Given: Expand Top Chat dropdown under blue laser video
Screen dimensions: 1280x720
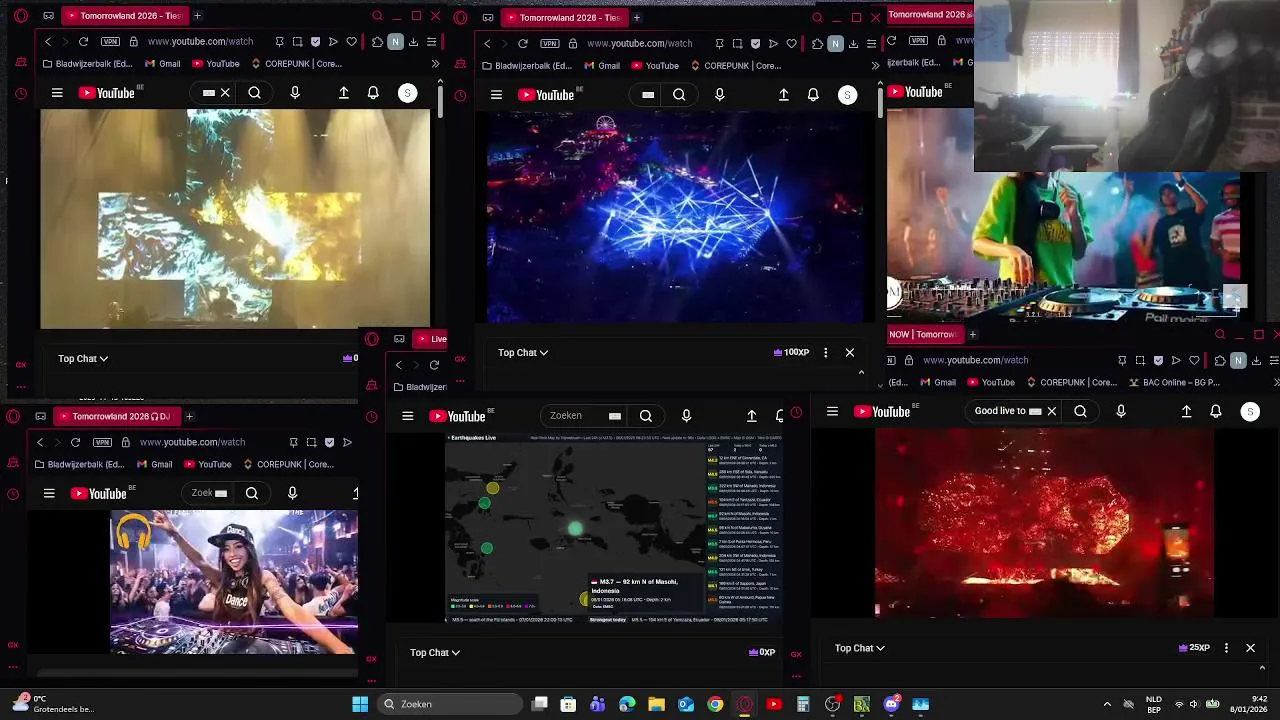Looking at the screenshot, I should click(x=523, y=352).
